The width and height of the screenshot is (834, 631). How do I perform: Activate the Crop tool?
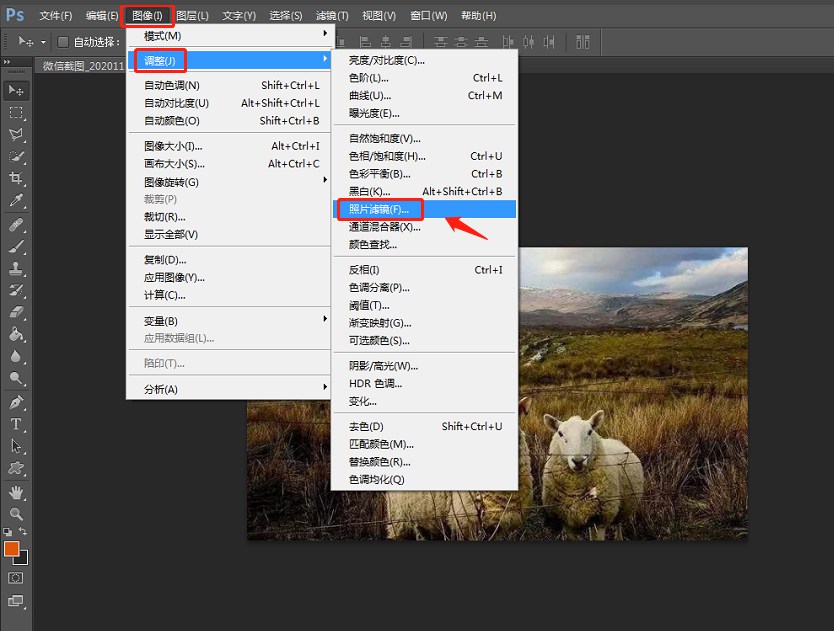click(x=14, y=178)
